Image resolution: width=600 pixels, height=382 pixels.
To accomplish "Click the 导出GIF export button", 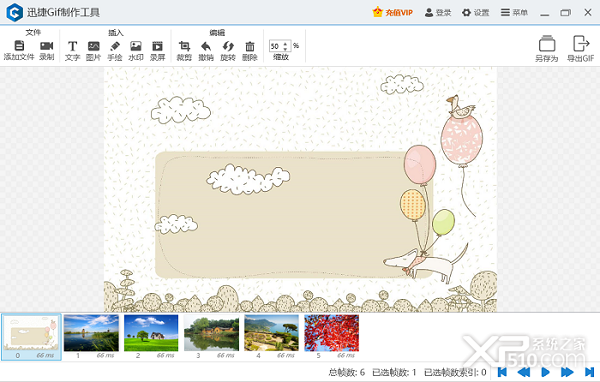I will point(580,49).
